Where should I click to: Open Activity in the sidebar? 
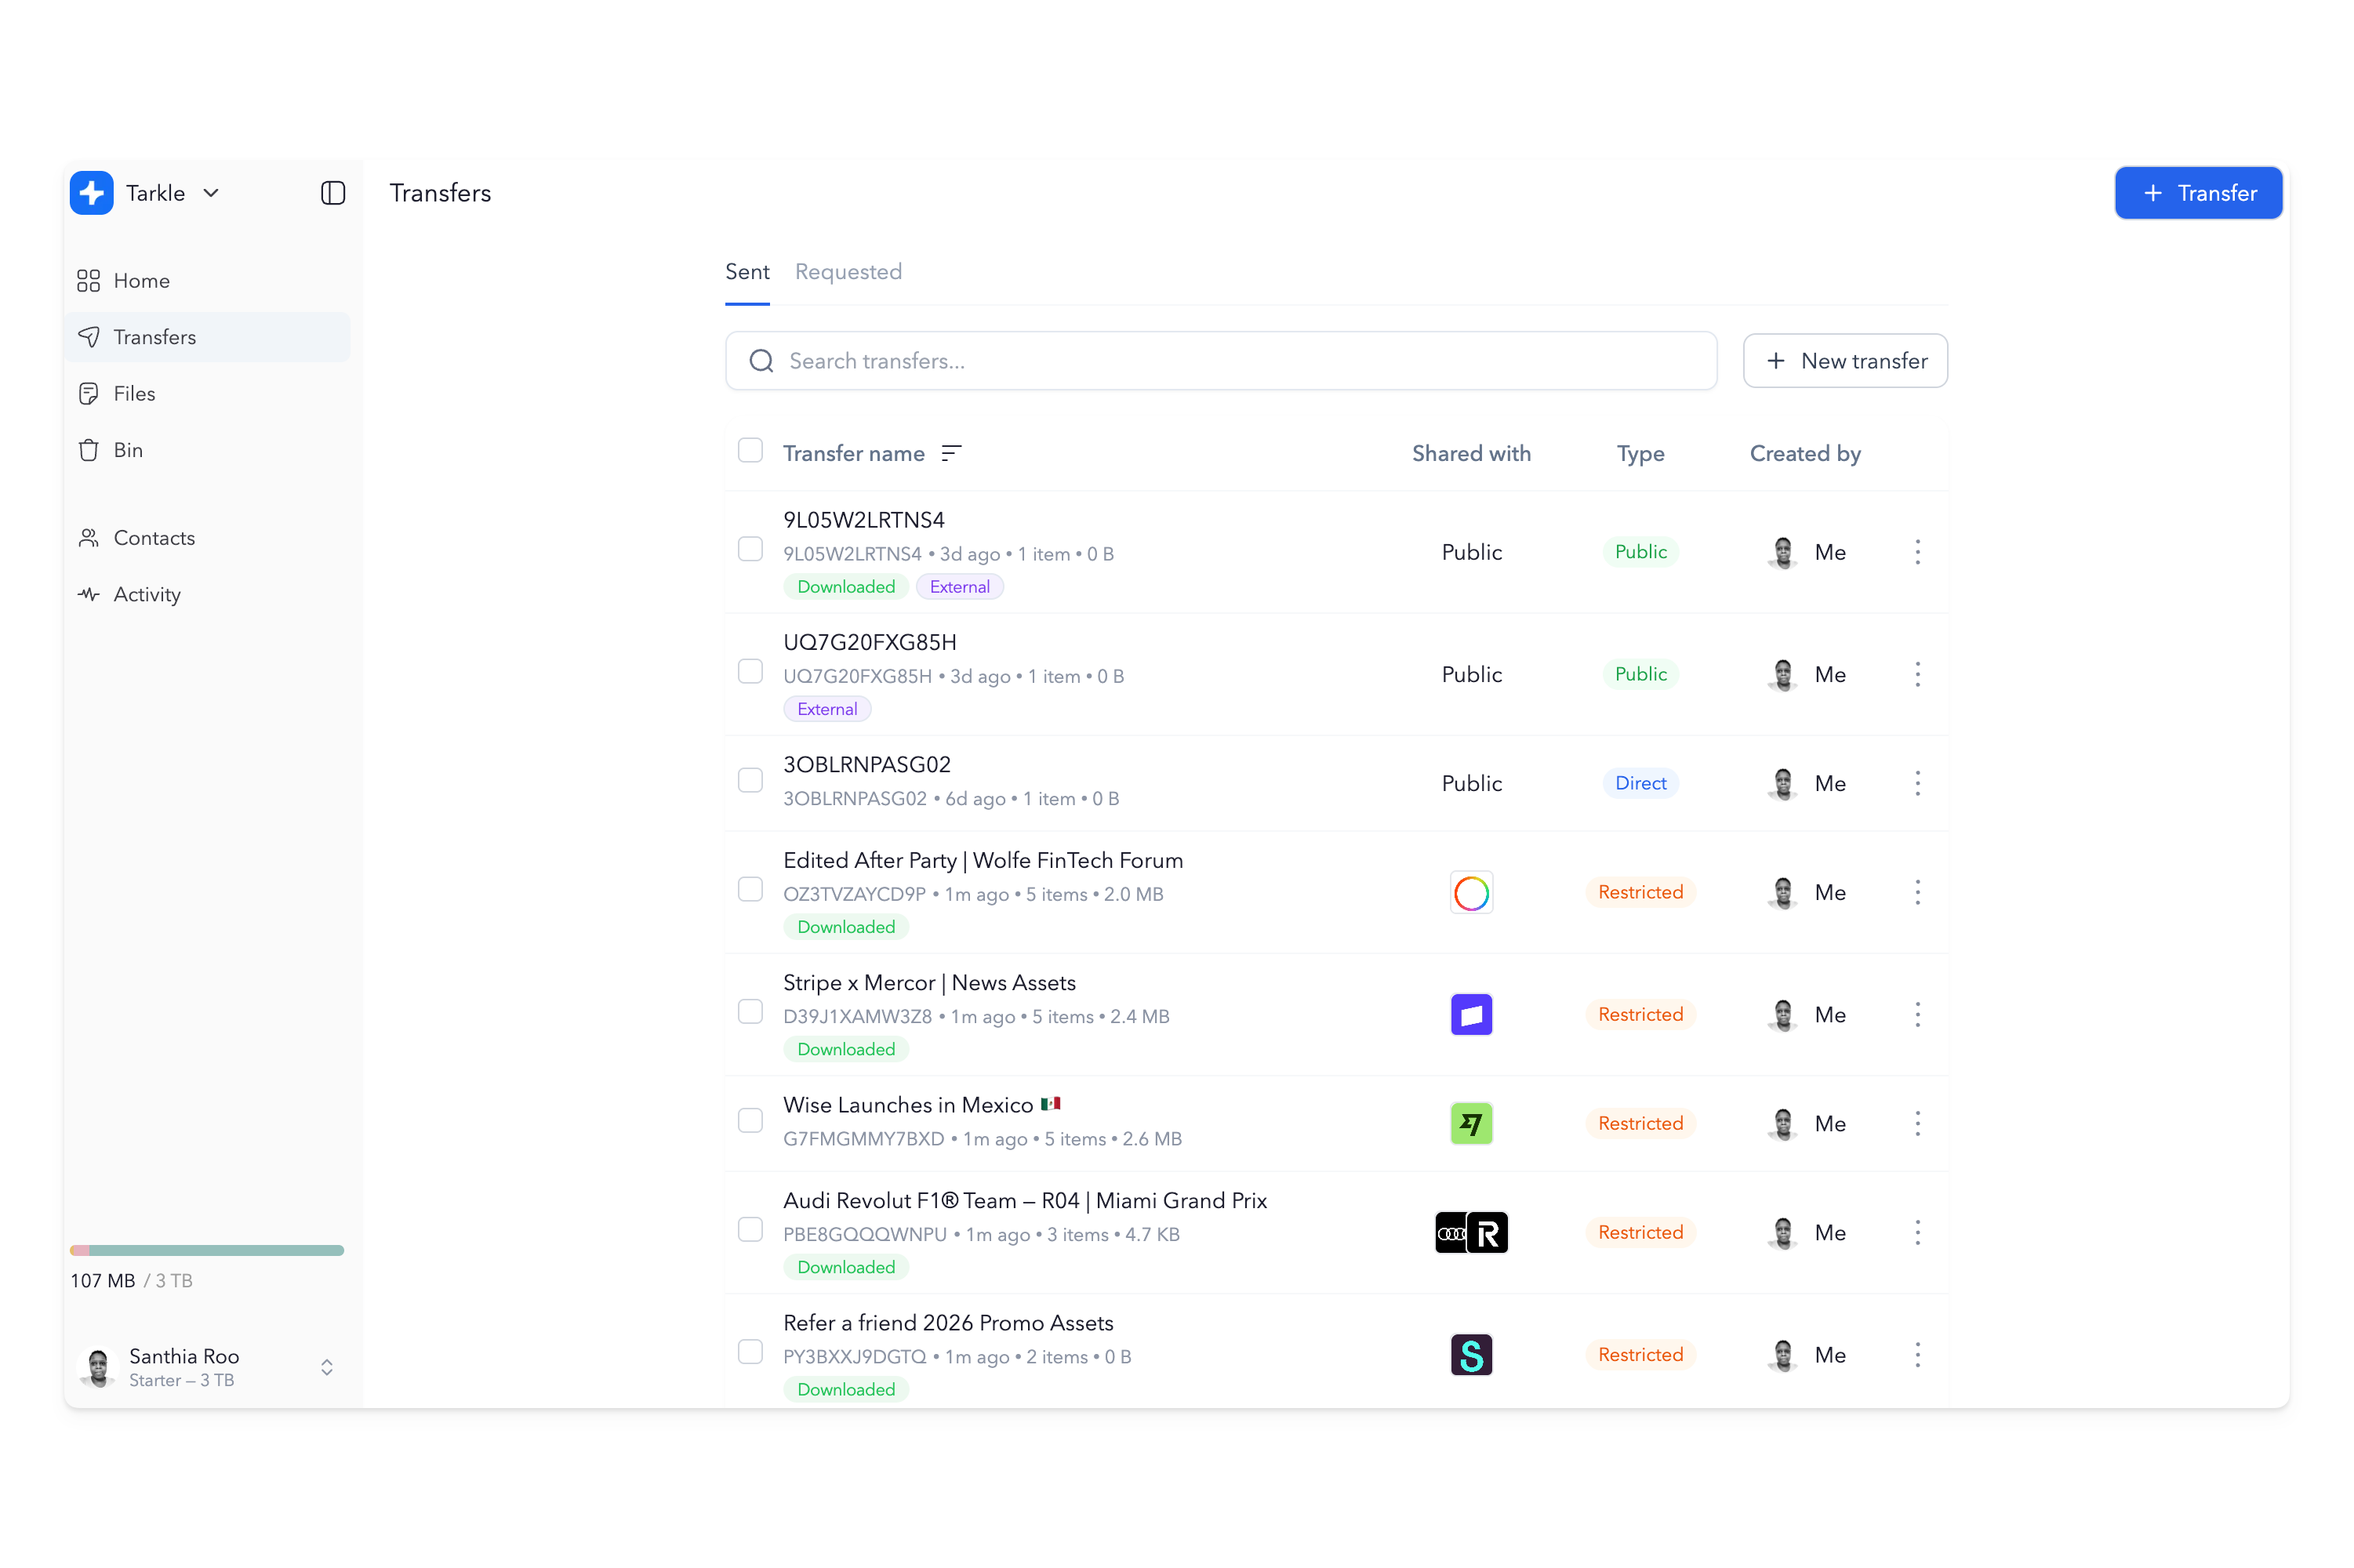click(207, 594)
